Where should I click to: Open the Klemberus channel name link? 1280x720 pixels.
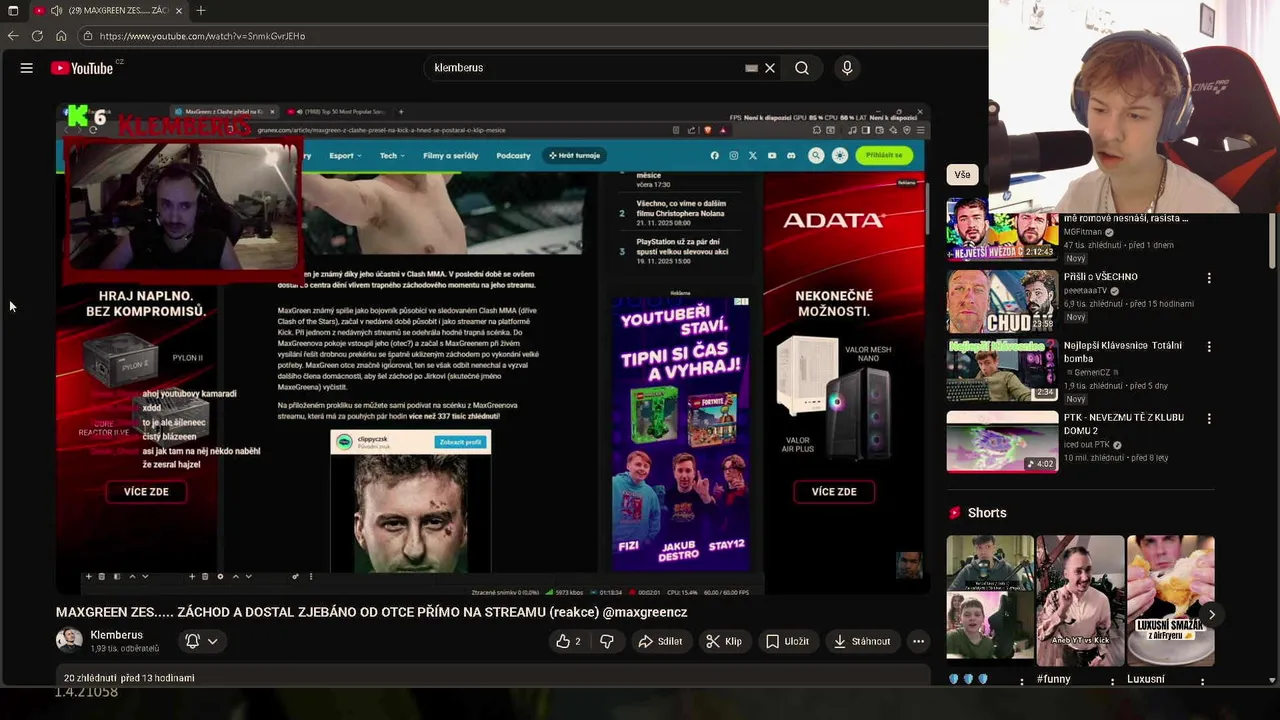pyautogui.click(x=117, y=635)
